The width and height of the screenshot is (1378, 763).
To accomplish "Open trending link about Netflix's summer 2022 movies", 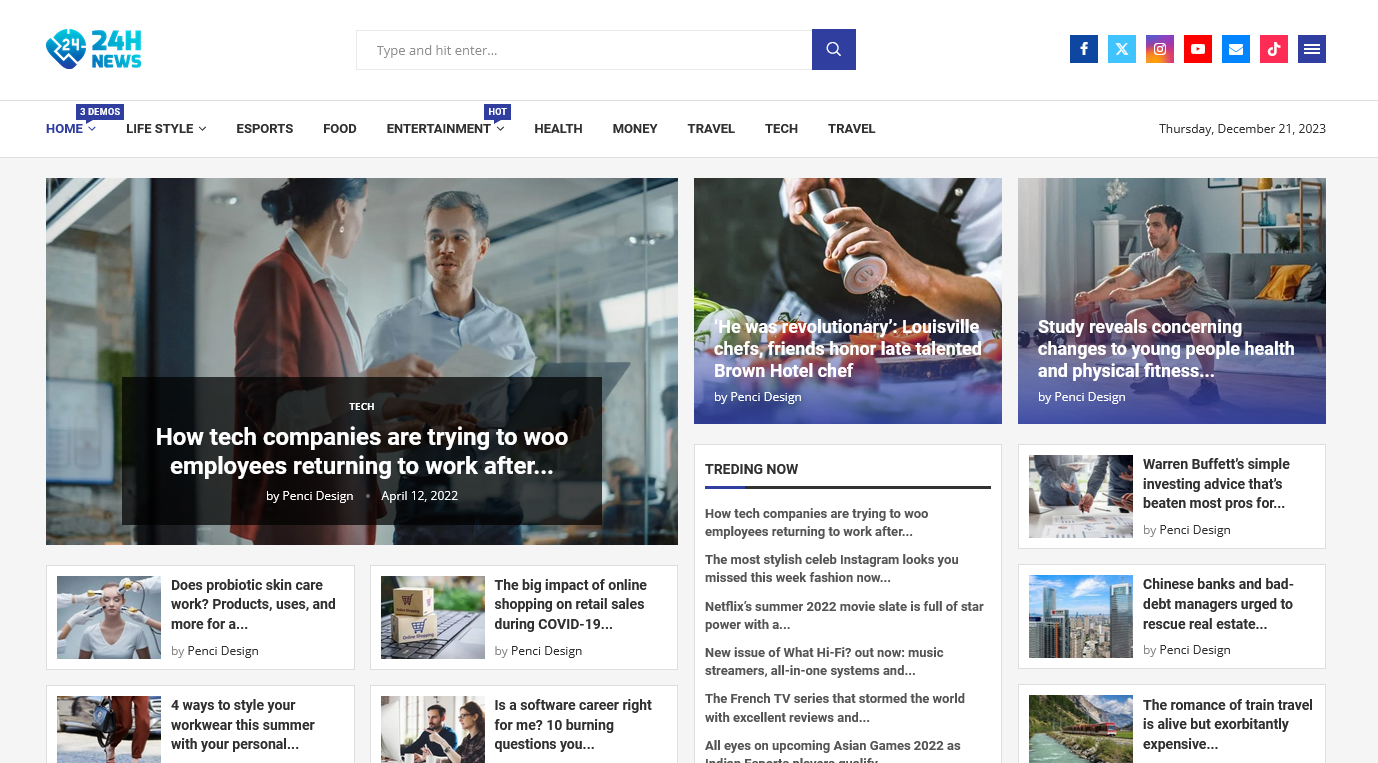I will click(844, 615).
